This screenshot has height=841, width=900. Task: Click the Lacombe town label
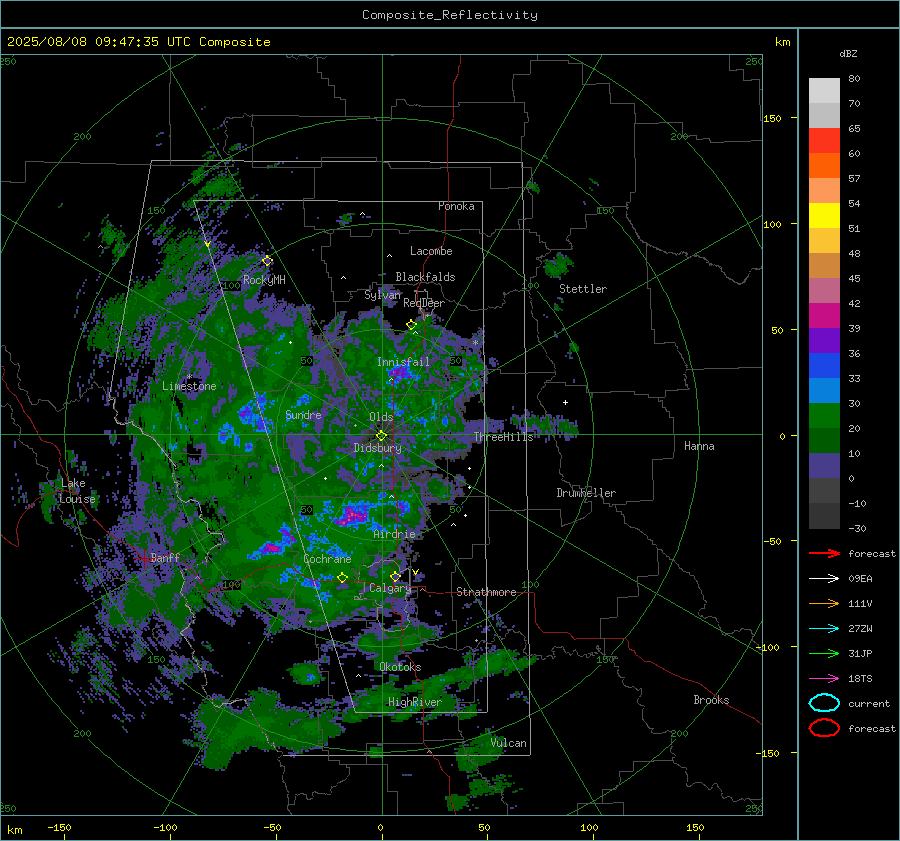(431, 251)
